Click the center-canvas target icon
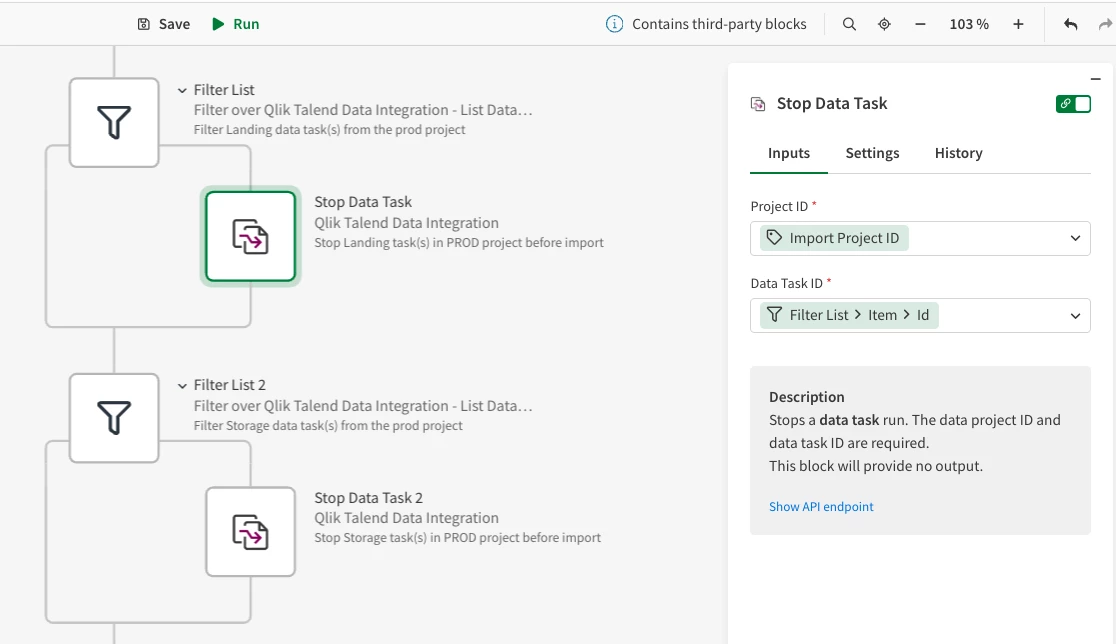Image resolution: width=1116 pixels, height=644 pixels. coord(884,24)
